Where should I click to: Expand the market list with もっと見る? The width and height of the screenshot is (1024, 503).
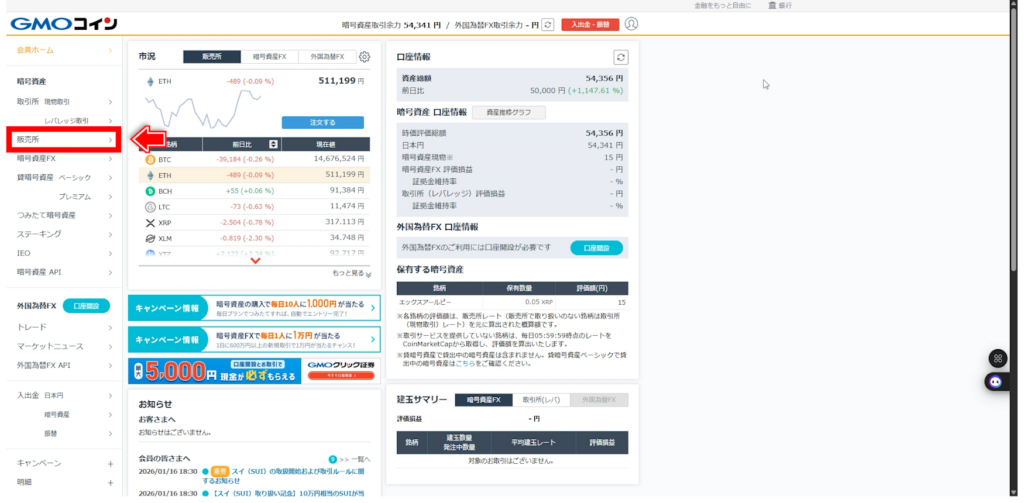351,273
